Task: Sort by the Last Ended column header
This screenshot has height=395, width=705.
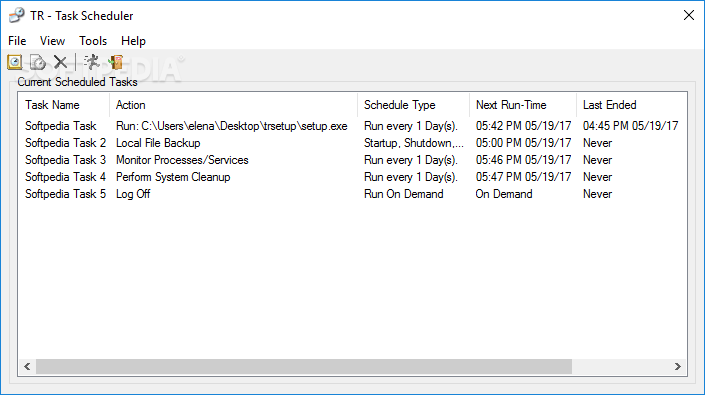Action: coord(632,105)
